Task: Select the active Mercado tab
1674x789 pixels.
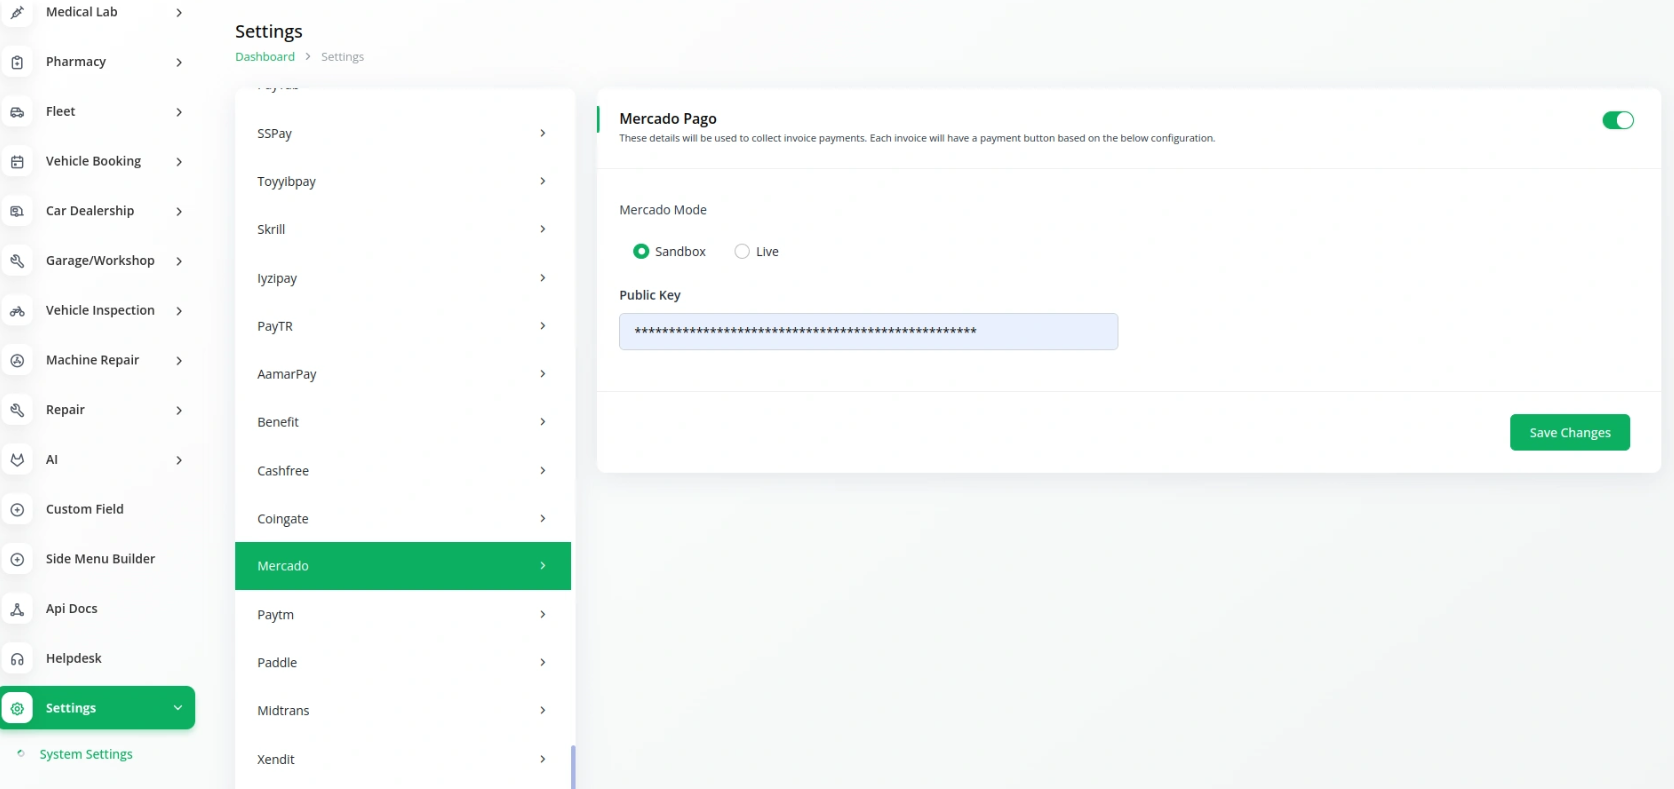Action: click(403, 566)
